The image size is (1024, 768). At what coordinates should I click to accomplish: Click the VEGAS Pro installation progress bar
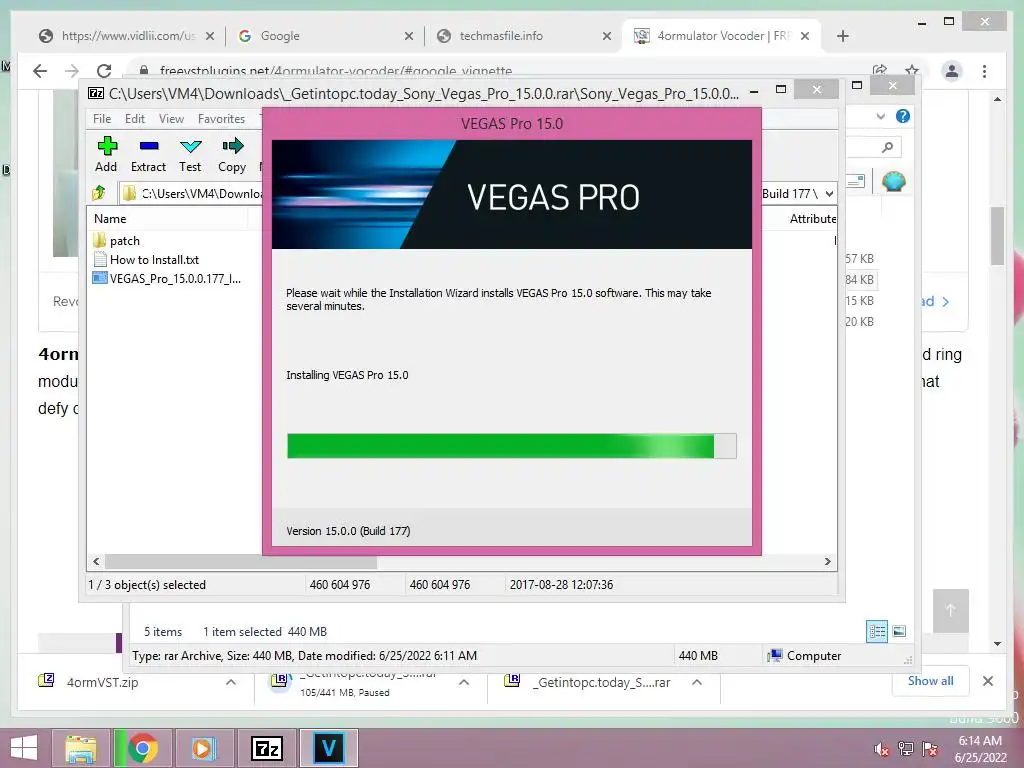coord(512,446)
